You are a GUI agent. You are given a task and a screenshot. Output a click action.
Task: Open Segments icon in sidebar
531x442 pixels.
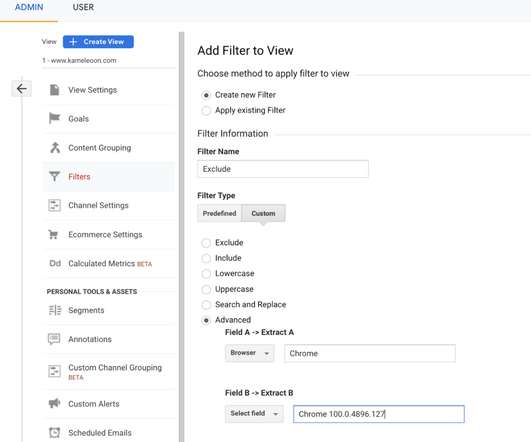coord(55,310)
